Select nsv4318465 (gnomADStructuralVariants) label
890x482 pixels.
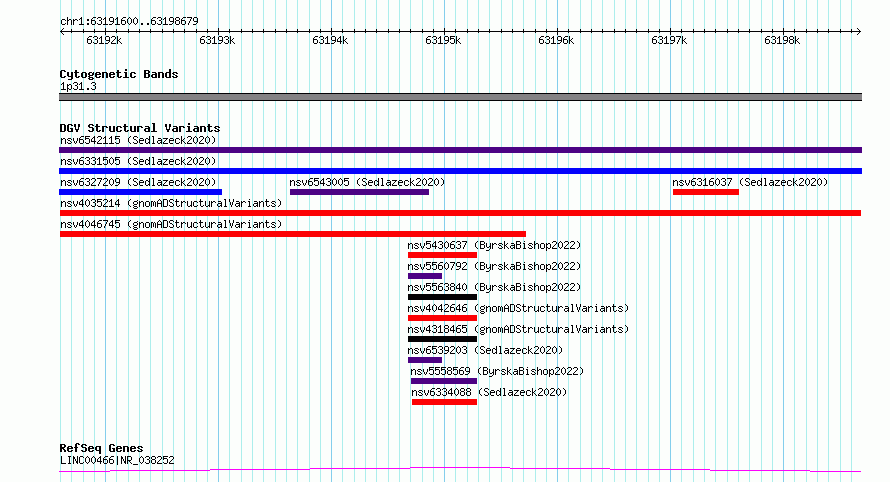tap(518, 329)
